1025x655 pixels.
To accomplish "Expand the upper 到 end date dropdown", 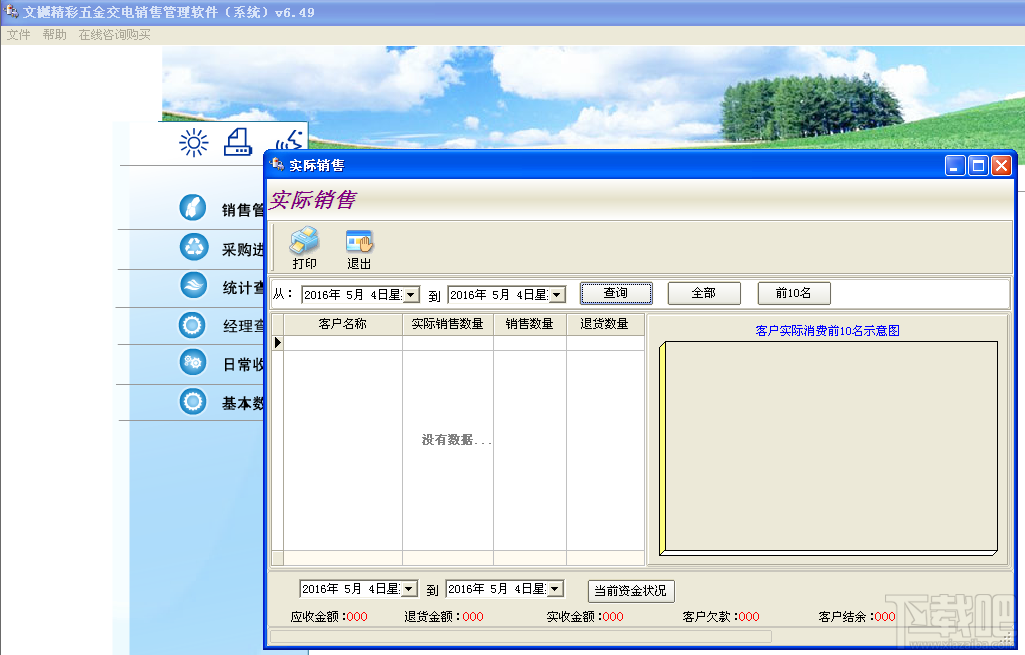I will tap(556, 295).
